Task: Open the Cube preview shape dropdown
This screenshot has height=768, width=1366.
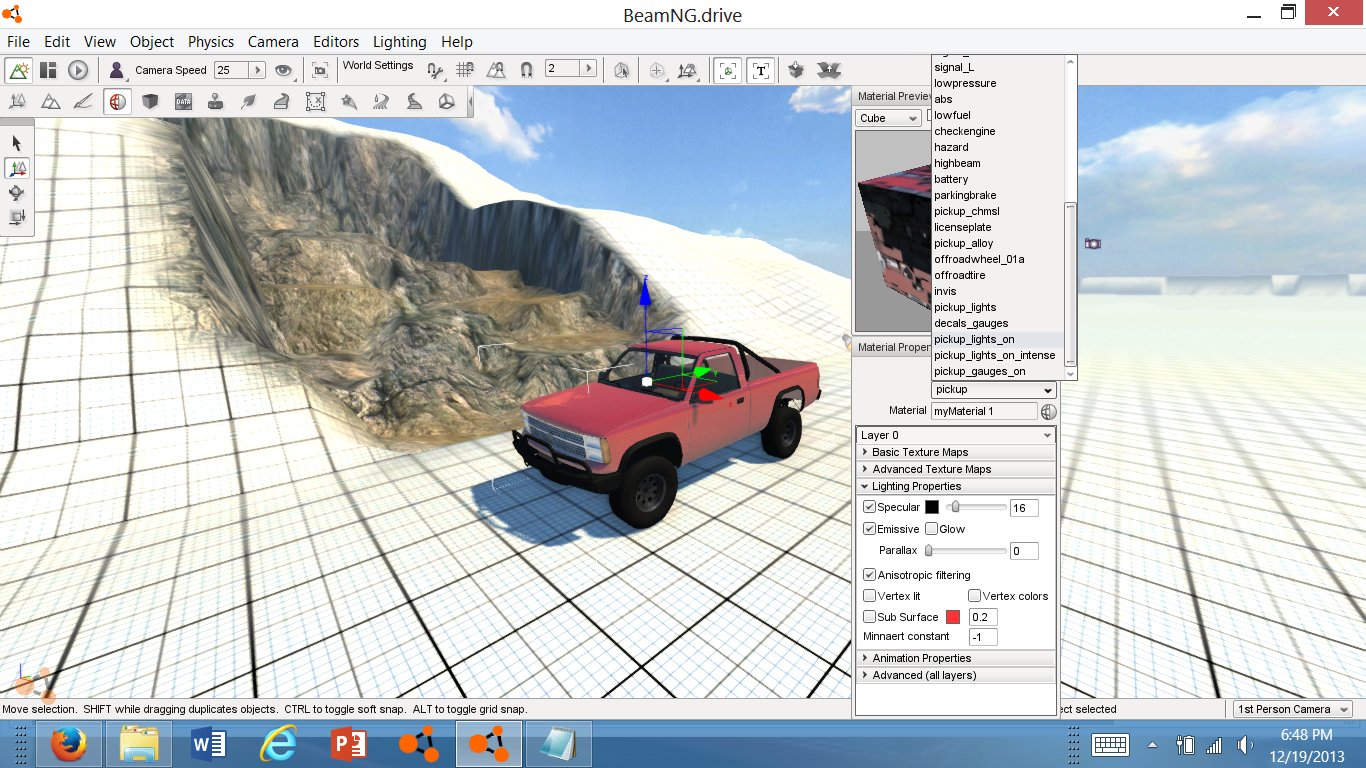Action: pyautogui.click(x=889, y=118)
